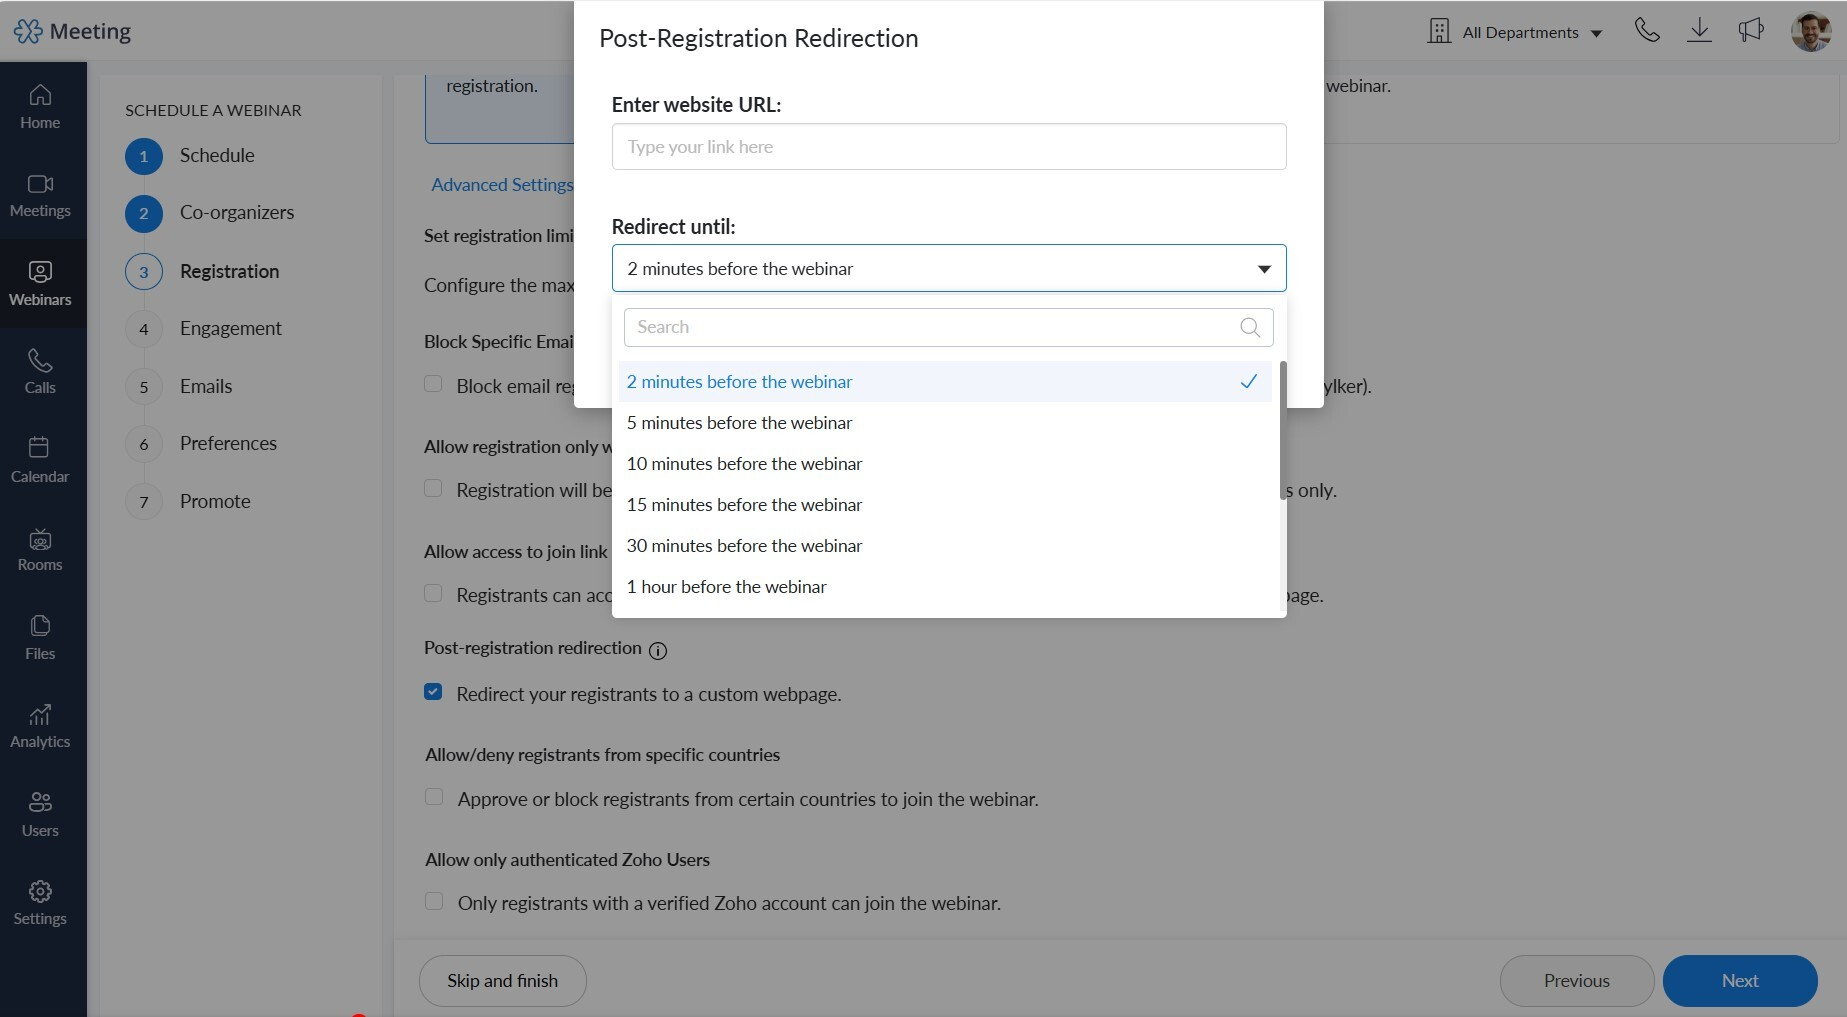Open Settings gear in sidebar
Screen dimensions: 1847x1017
coord(40,904)
